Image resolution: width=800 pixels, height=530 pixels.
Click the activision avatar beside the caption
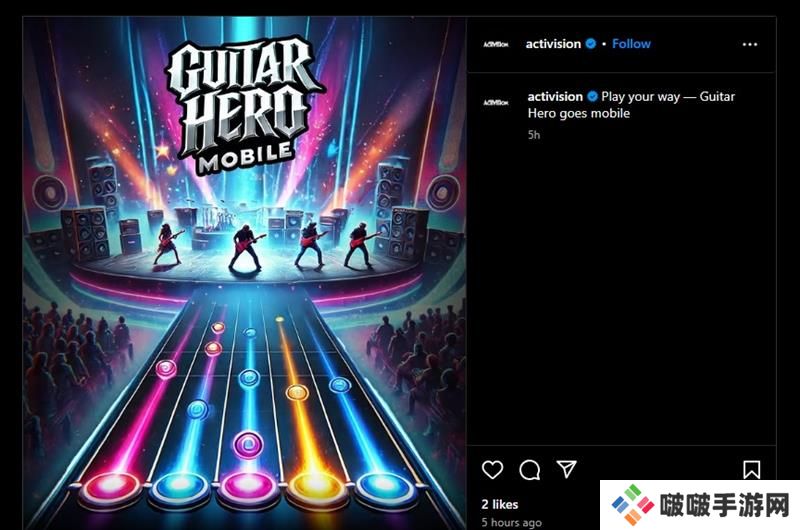click(x=496, y=103)
